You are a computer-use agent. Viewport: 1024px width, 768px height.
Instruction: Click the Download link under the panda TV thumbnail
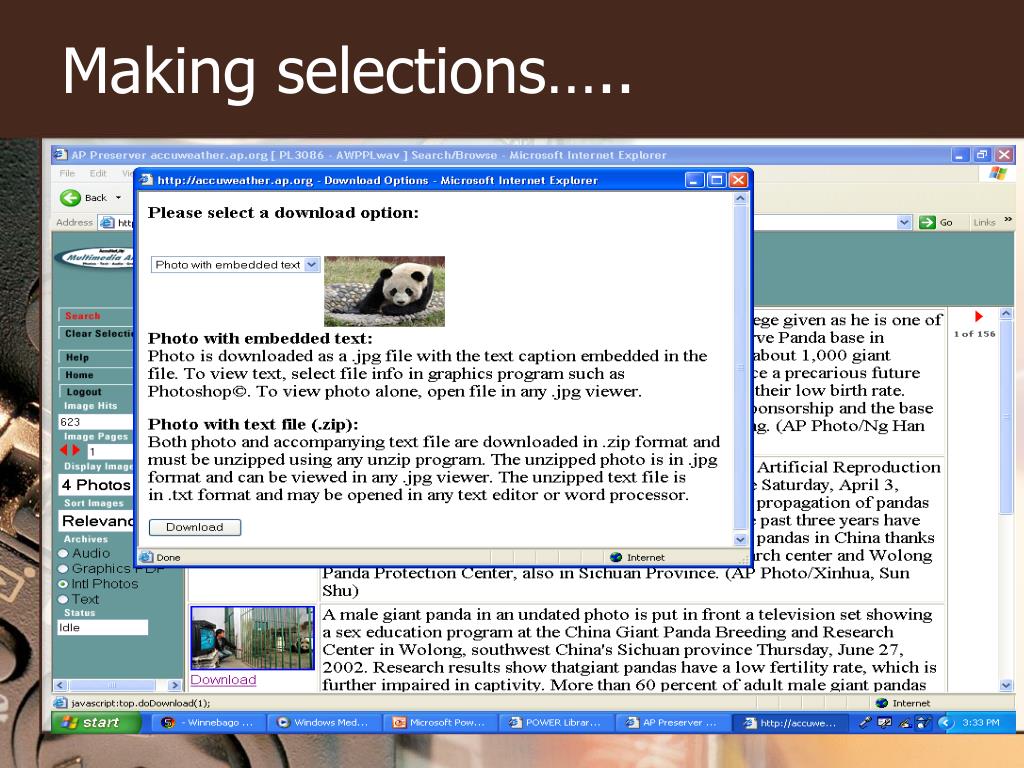coord(223,680)
